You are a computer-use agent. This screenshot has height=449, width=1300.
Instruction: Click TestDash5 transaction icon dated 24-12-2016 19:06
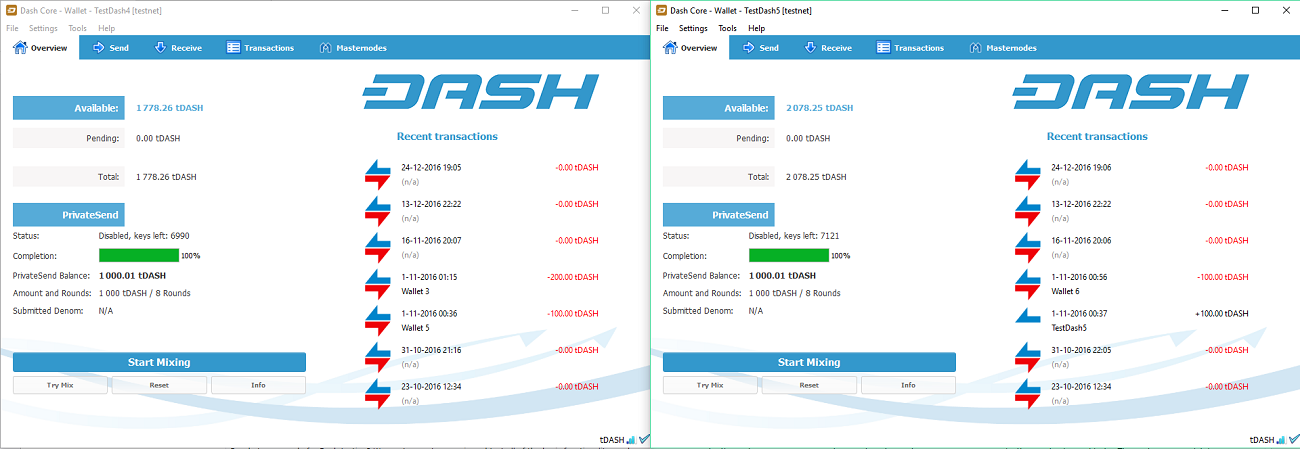[1027, 175]
